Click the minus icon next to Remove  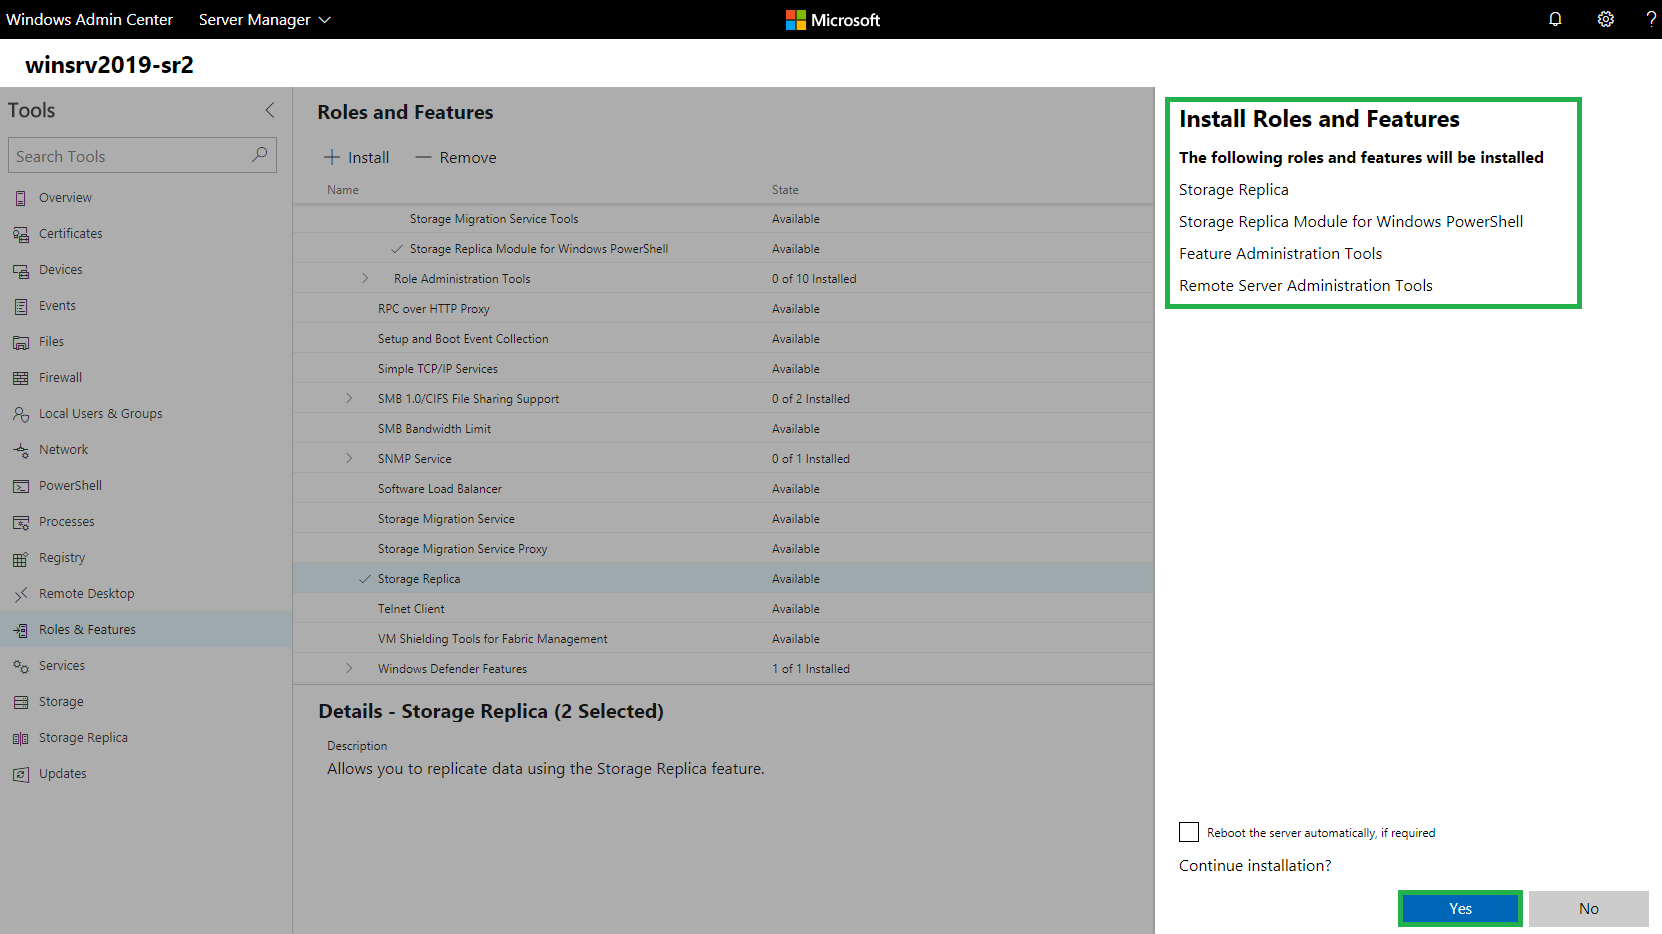(x=424, y=157)
